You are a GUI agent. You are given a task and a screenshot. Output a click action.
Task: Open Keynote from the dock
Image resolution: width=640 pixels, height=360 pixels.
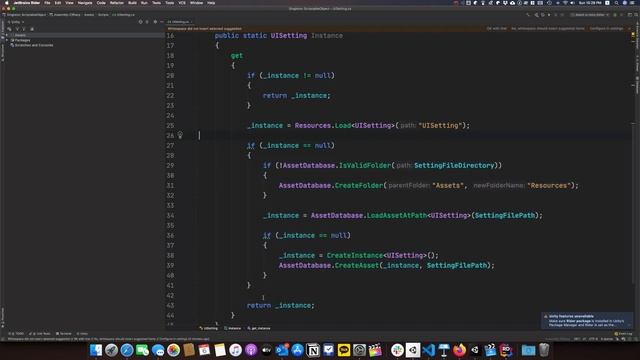coord(444,350)
